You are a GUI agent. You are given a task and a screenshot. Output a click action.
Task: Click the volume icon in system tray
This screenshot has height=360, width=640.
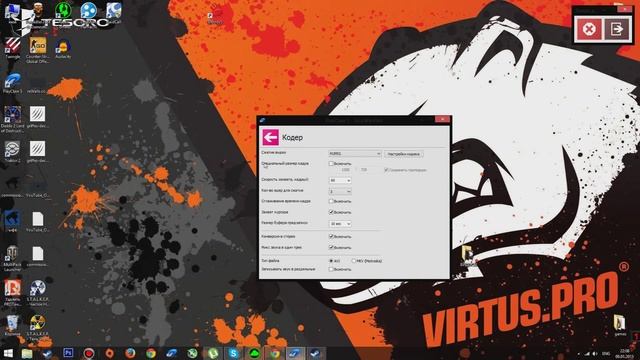595,353
